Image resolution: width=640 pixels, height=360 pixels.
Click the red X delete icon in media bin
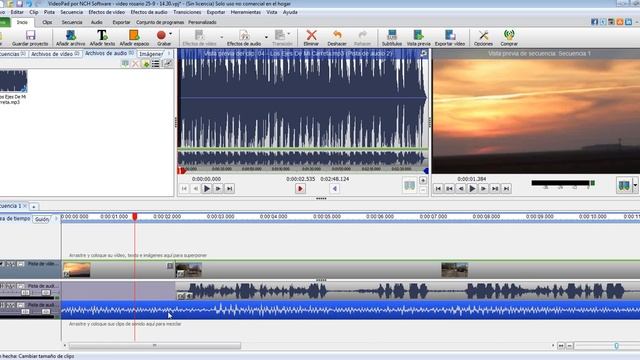pos(136,64)
